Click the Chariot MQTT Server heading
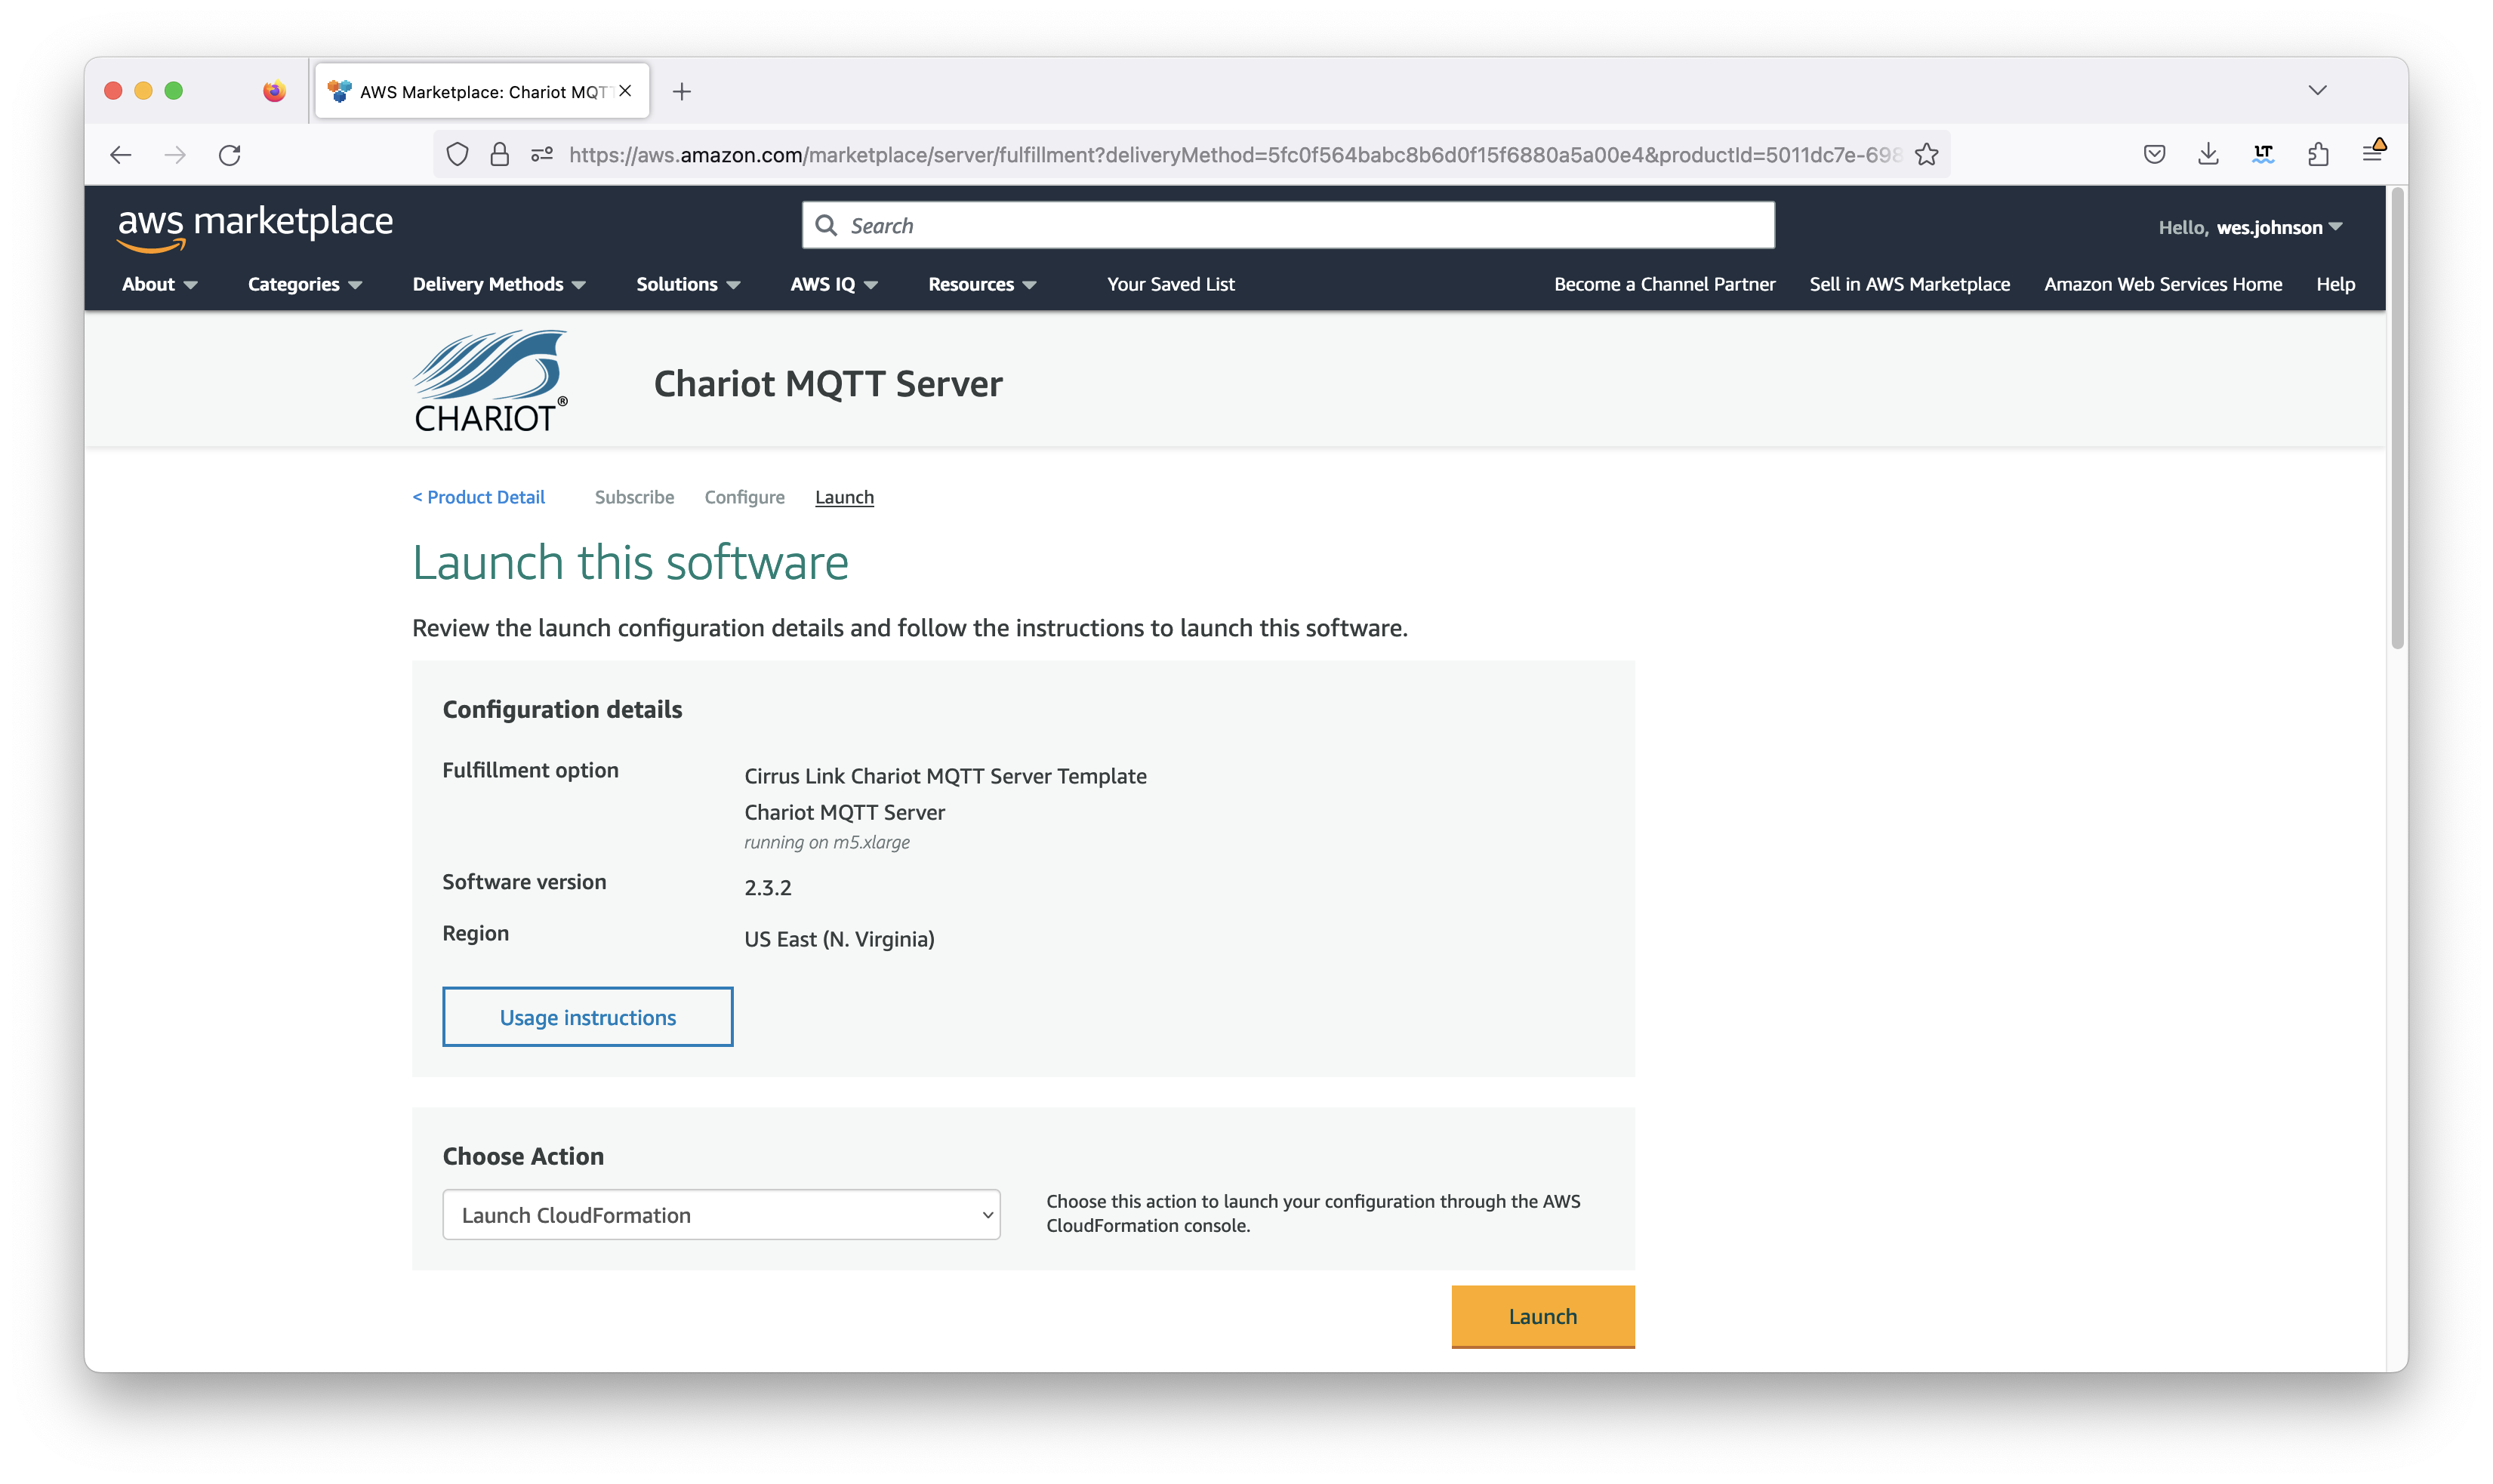This screenshot has width=2493, height=1484. [828, 384]
